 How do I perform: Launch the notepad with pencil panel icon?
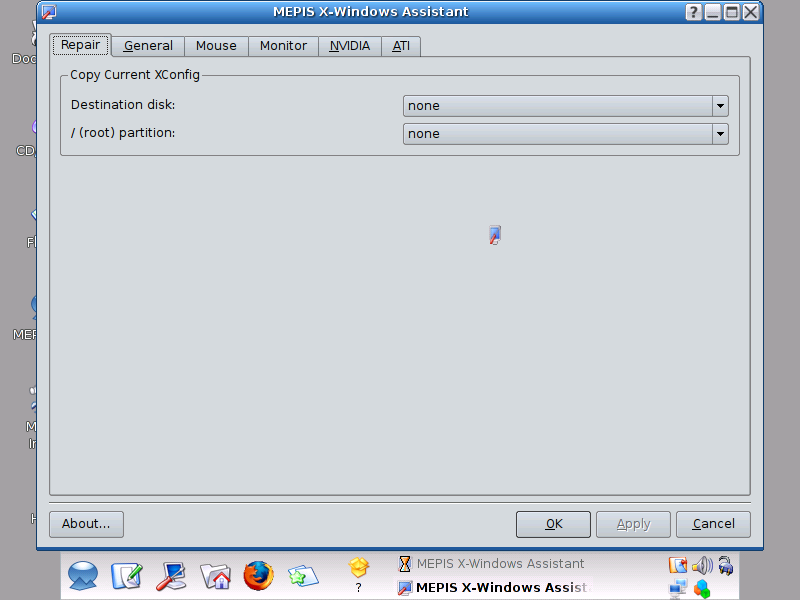pyautogui.click(x=126, y=576)
